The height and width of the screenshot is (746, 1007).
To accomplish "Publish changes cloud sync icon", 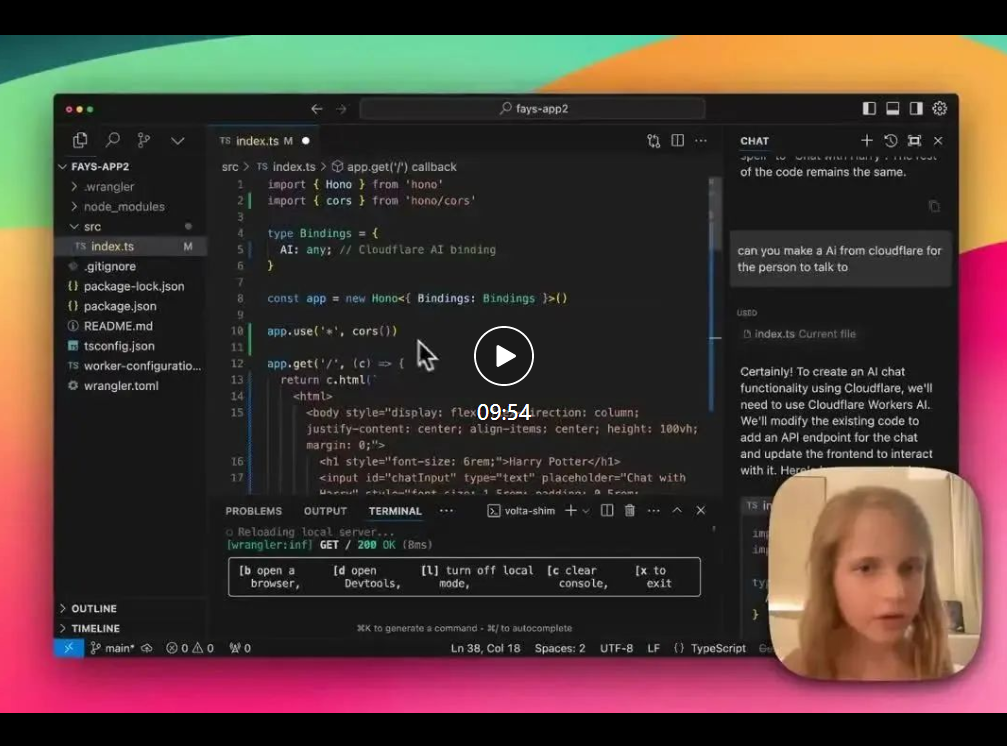I will pyautogui.click(x=147, y=648).
